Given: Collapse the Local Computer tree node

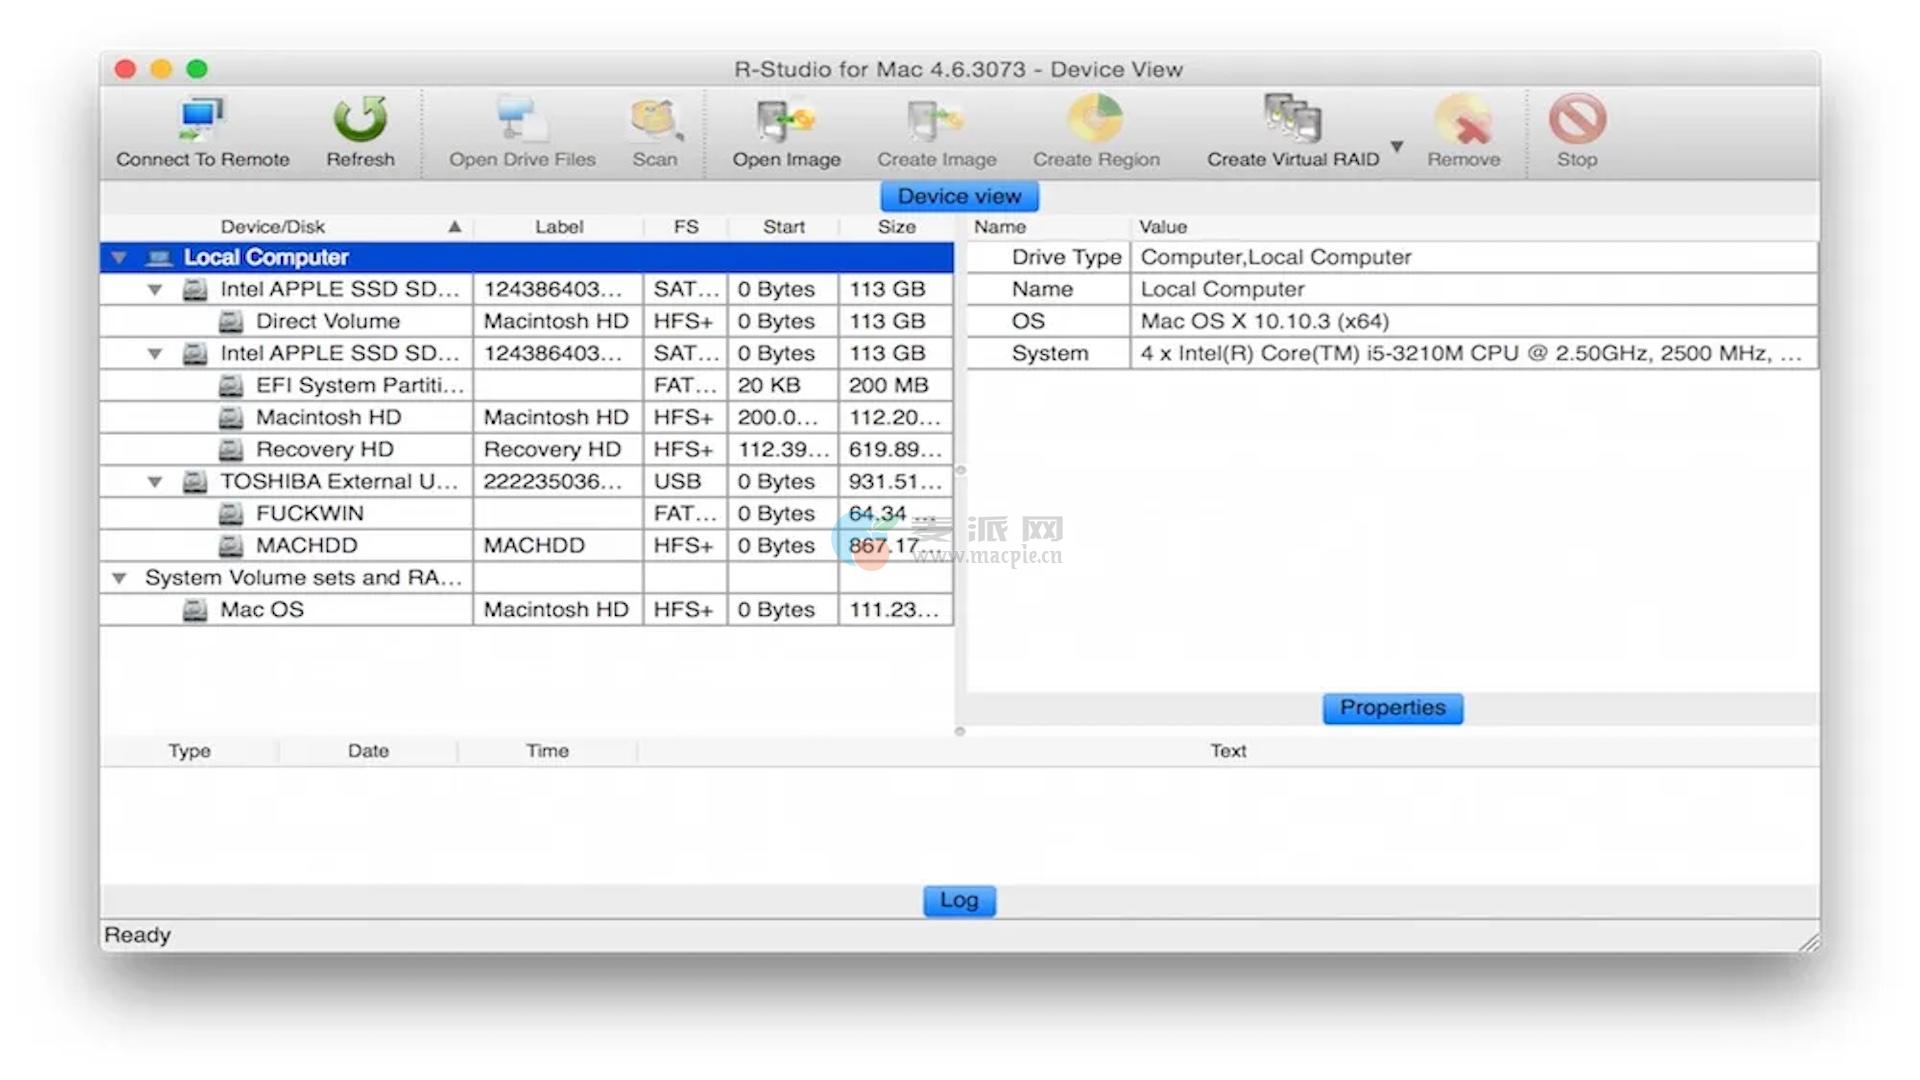Looking at the screenshot, I should tap(118, 257).
